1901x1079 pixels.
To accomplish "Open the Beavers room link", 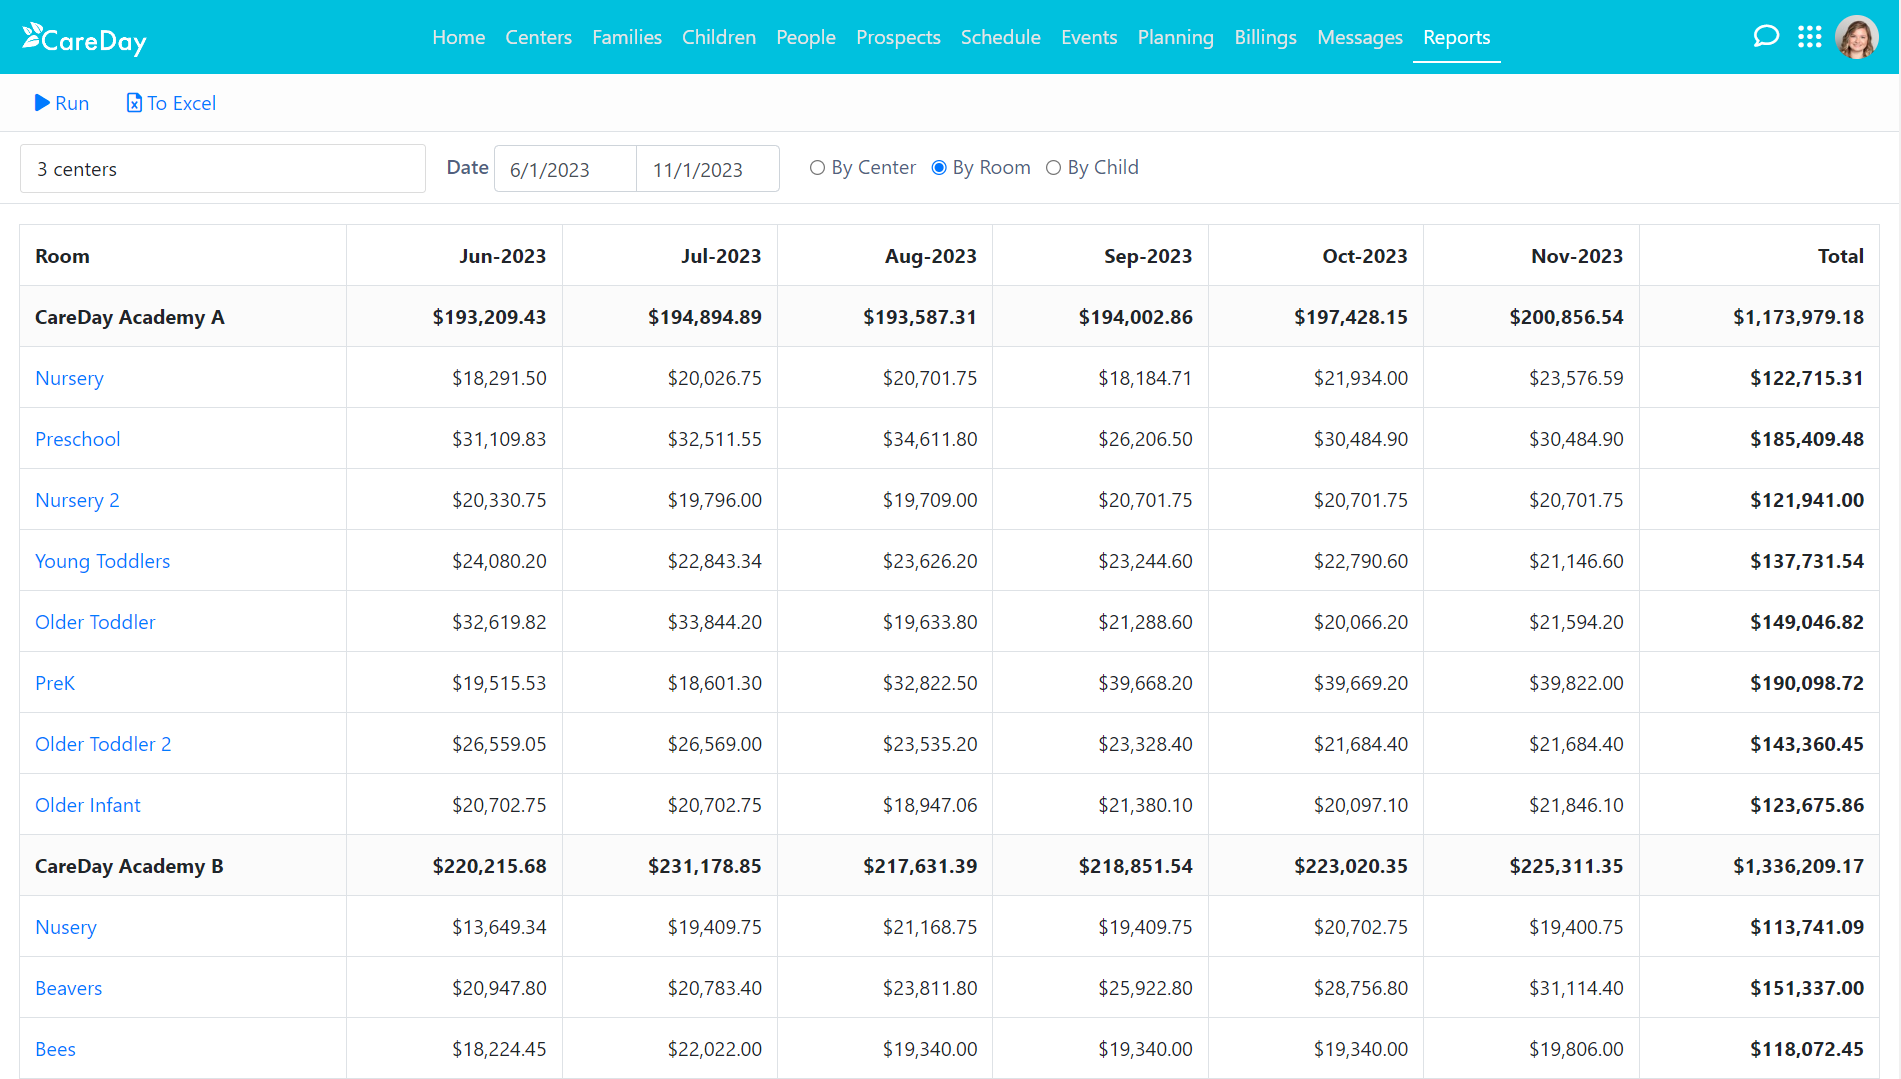I will point(68,988).
